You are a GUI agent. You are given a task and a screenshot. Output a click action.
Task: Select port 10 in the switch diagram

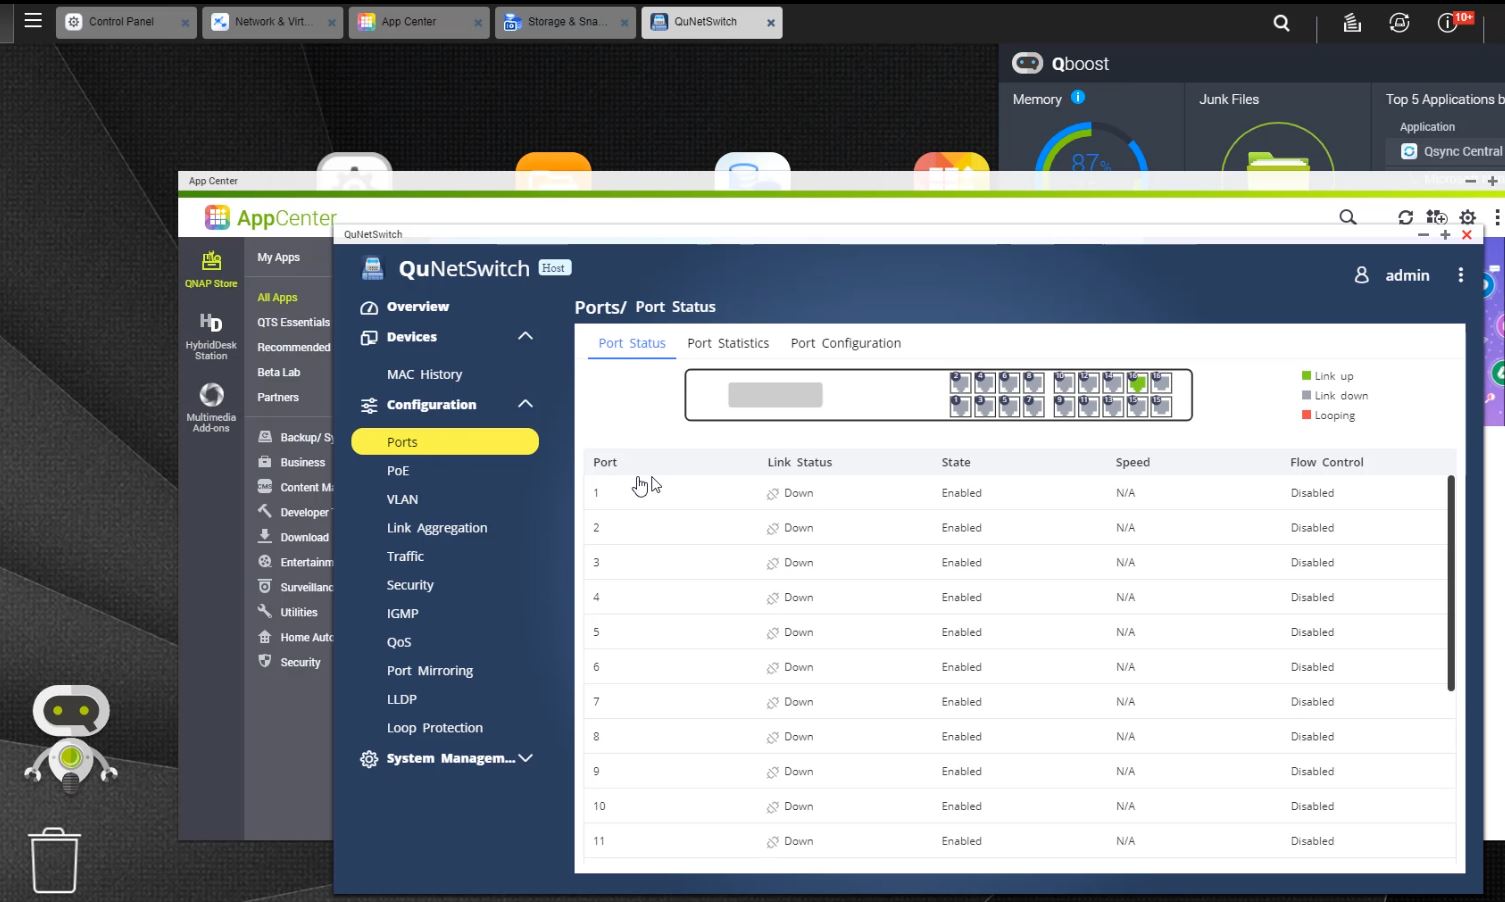coord(1063,382)
